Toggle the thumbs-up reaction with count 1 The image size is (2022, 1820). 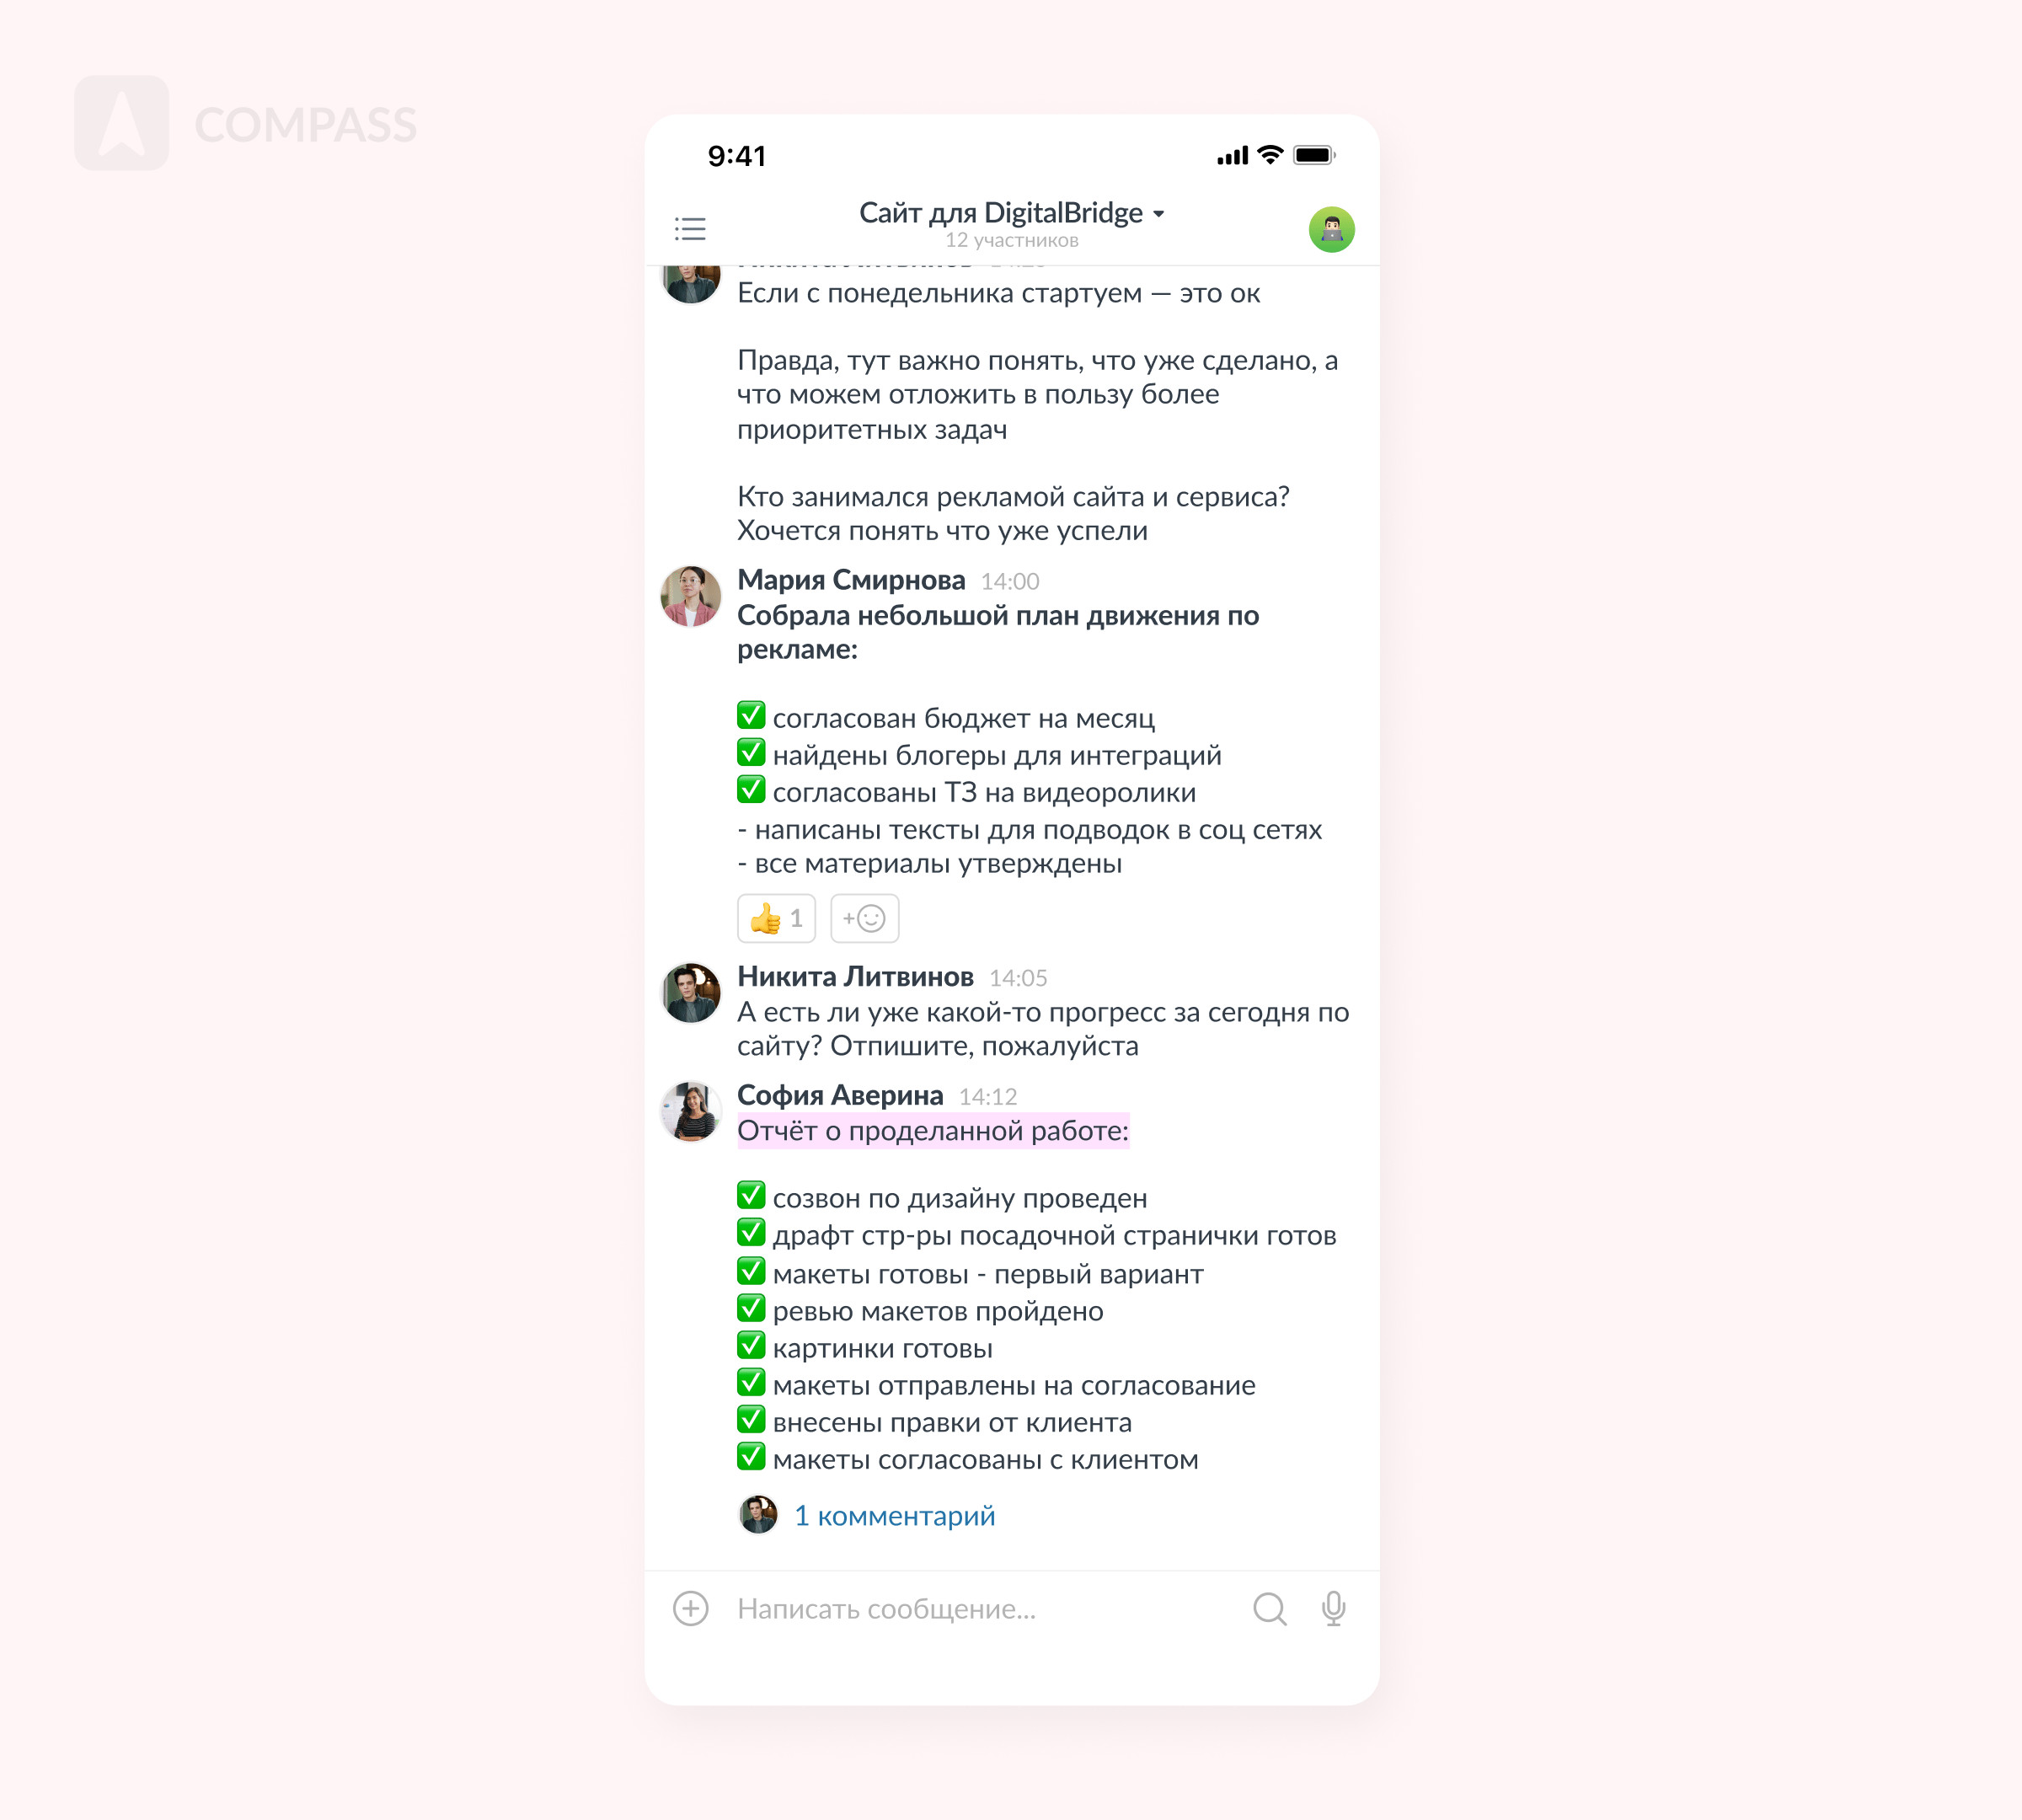[776, 918]
